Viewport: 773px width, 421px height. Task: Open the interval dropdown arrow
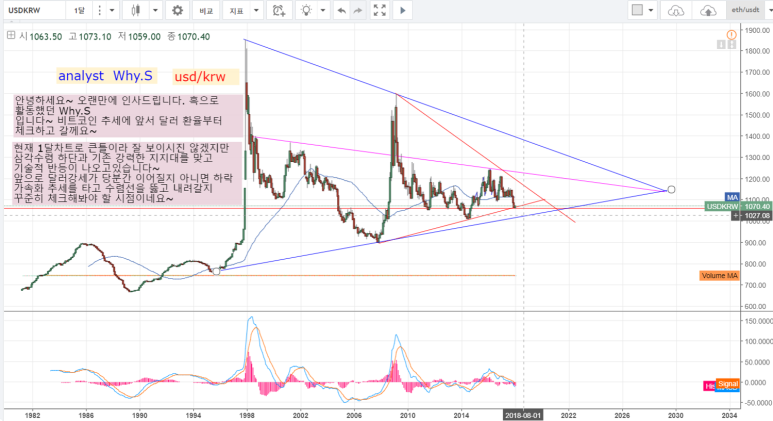112,10
